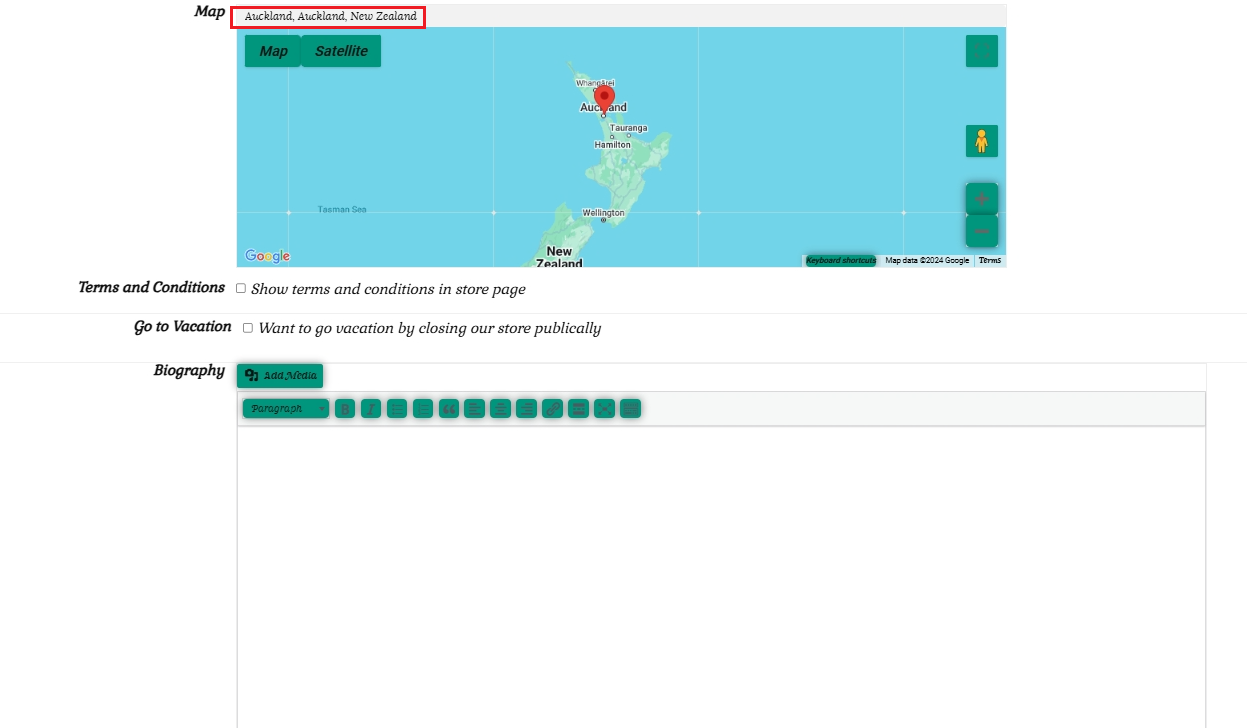Zoom out on the map
Viewport: 1247px width, 728px height.
981,232
